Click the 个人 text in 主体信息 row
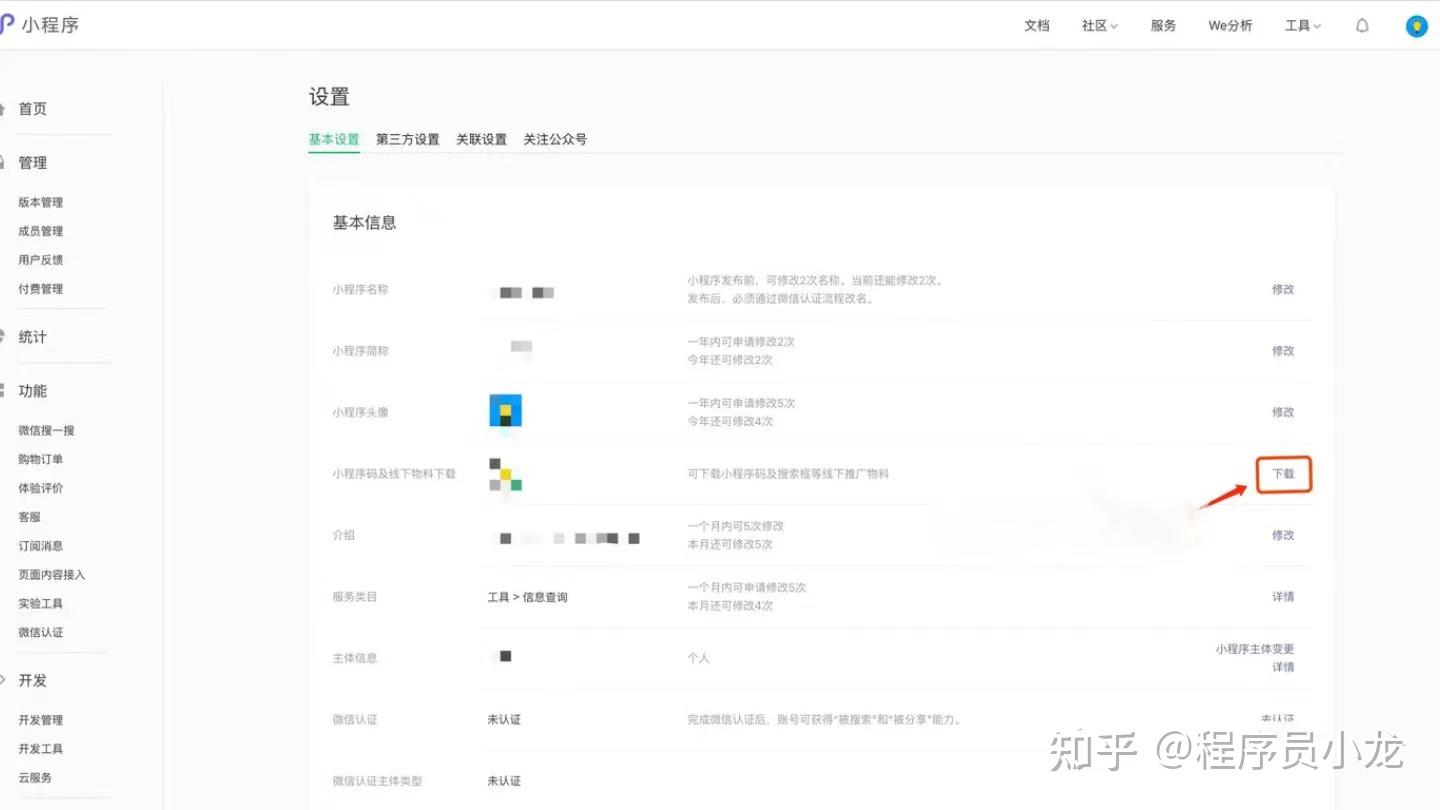Screen dimensions: 1440x810 pos(698,658)
